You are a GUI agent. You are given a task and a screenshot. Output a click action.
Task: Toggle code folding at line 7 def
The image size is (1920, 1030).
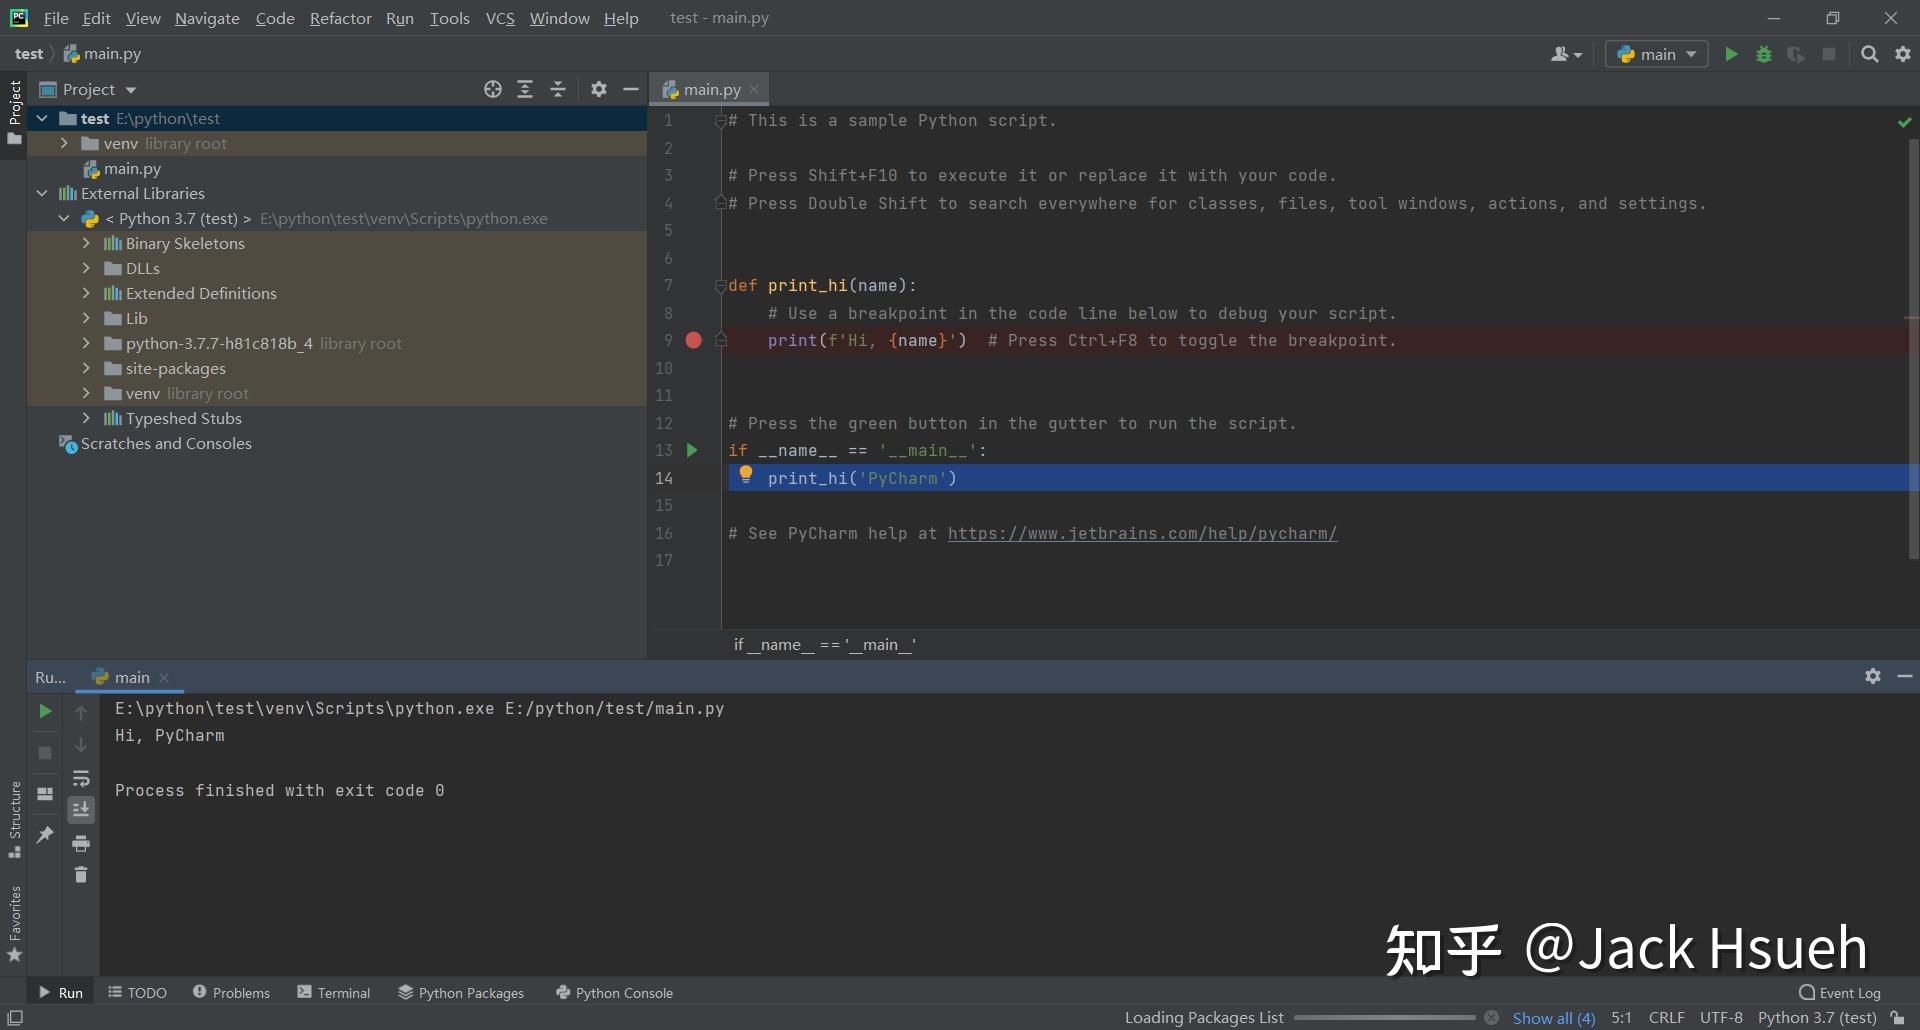(720, 286)
